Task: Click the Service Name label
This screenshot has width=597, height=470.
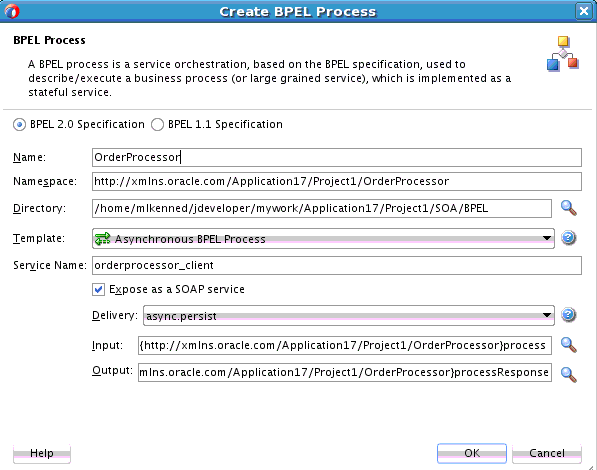Action: pos(50,265)
